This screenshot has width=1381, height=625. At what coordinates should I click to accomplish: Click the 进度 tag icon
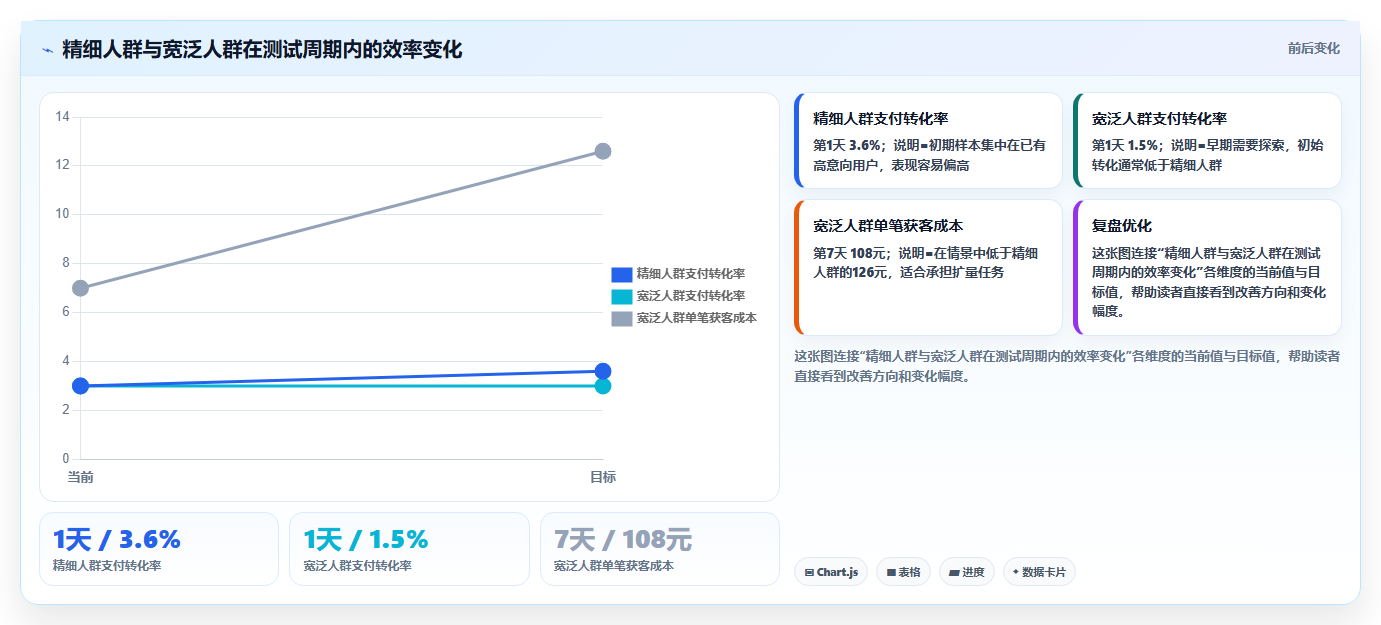tap(954, 573)
